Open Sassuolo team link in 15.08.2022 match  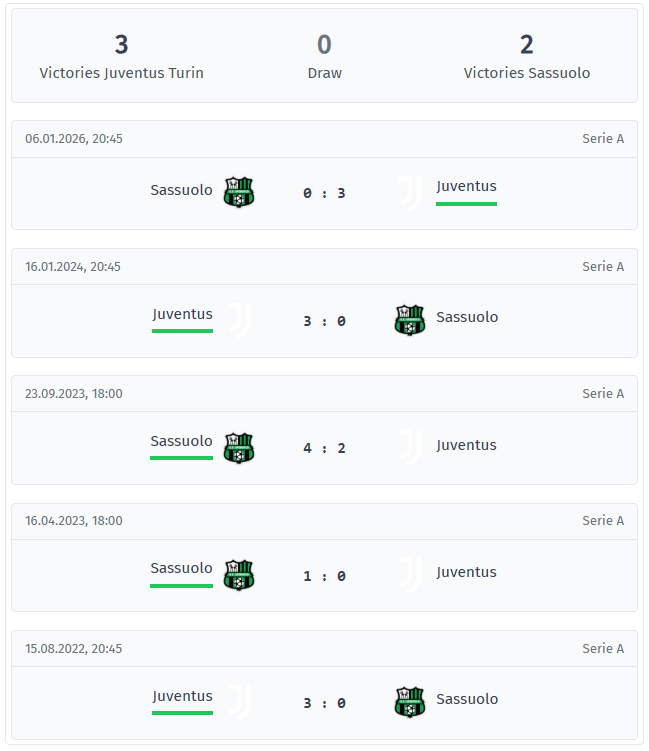pos(467,699)
